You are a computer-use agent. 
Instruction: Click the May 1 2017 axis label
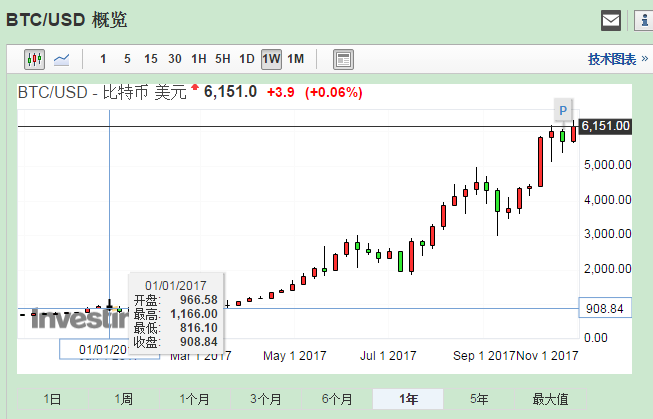pyautogui.click(x=294, y=356)
